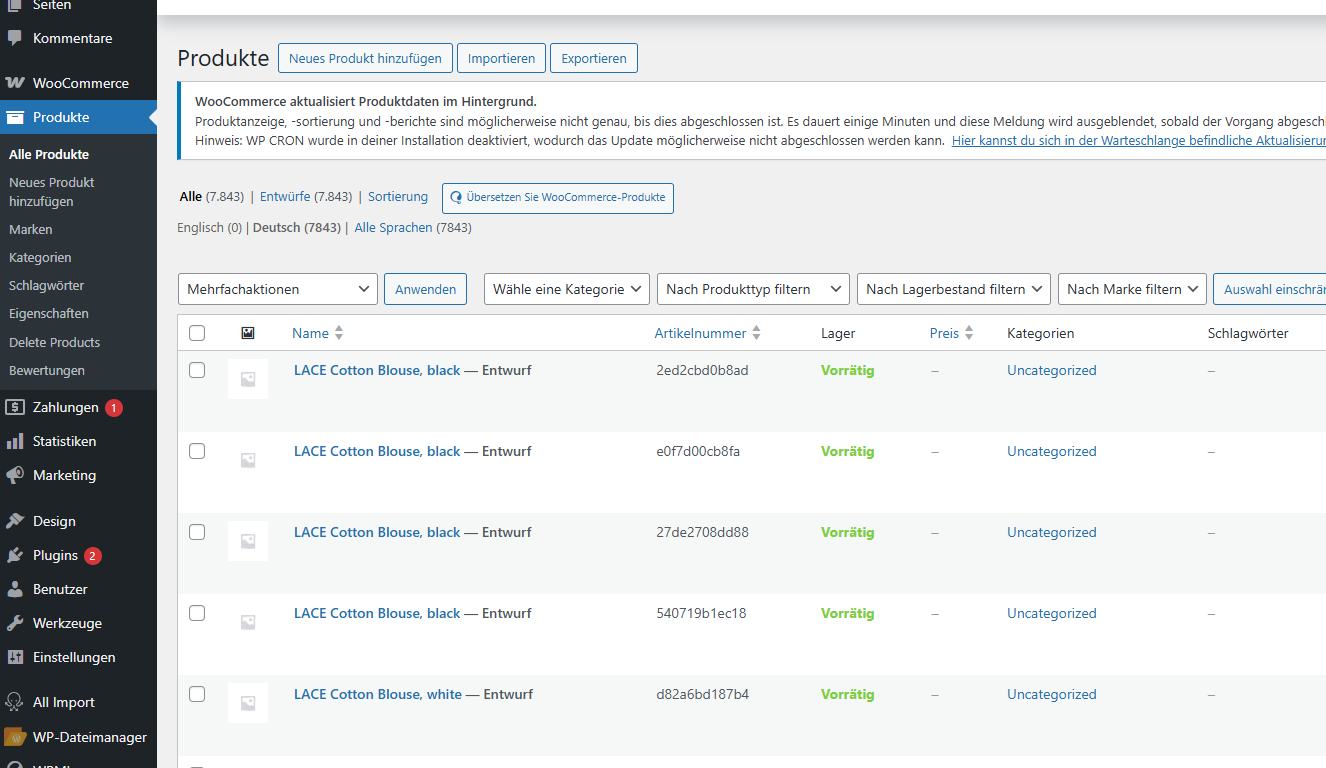Check the box for product 2ed2cbd0b8ad
The image size is (1326, 768).
(x=197, y=370)
